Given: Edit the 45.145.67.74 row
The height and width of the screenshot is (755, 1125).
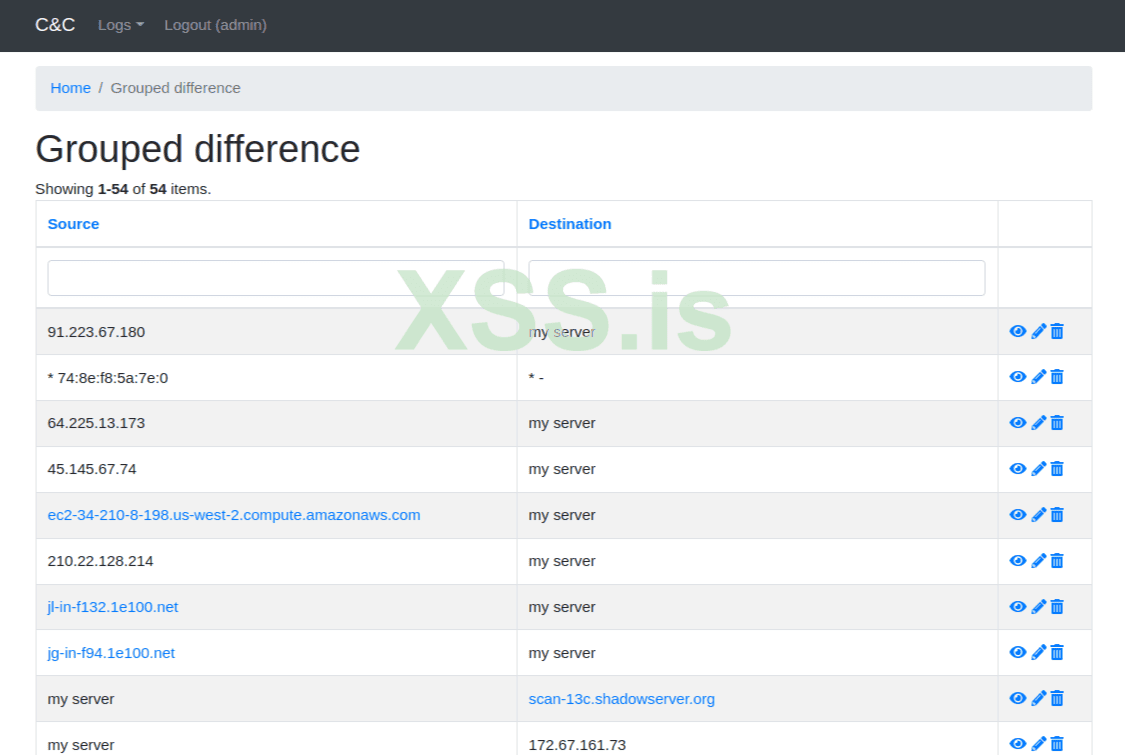Looking at the screenshot, I should pyautogui.click(x=1038, y=469).
